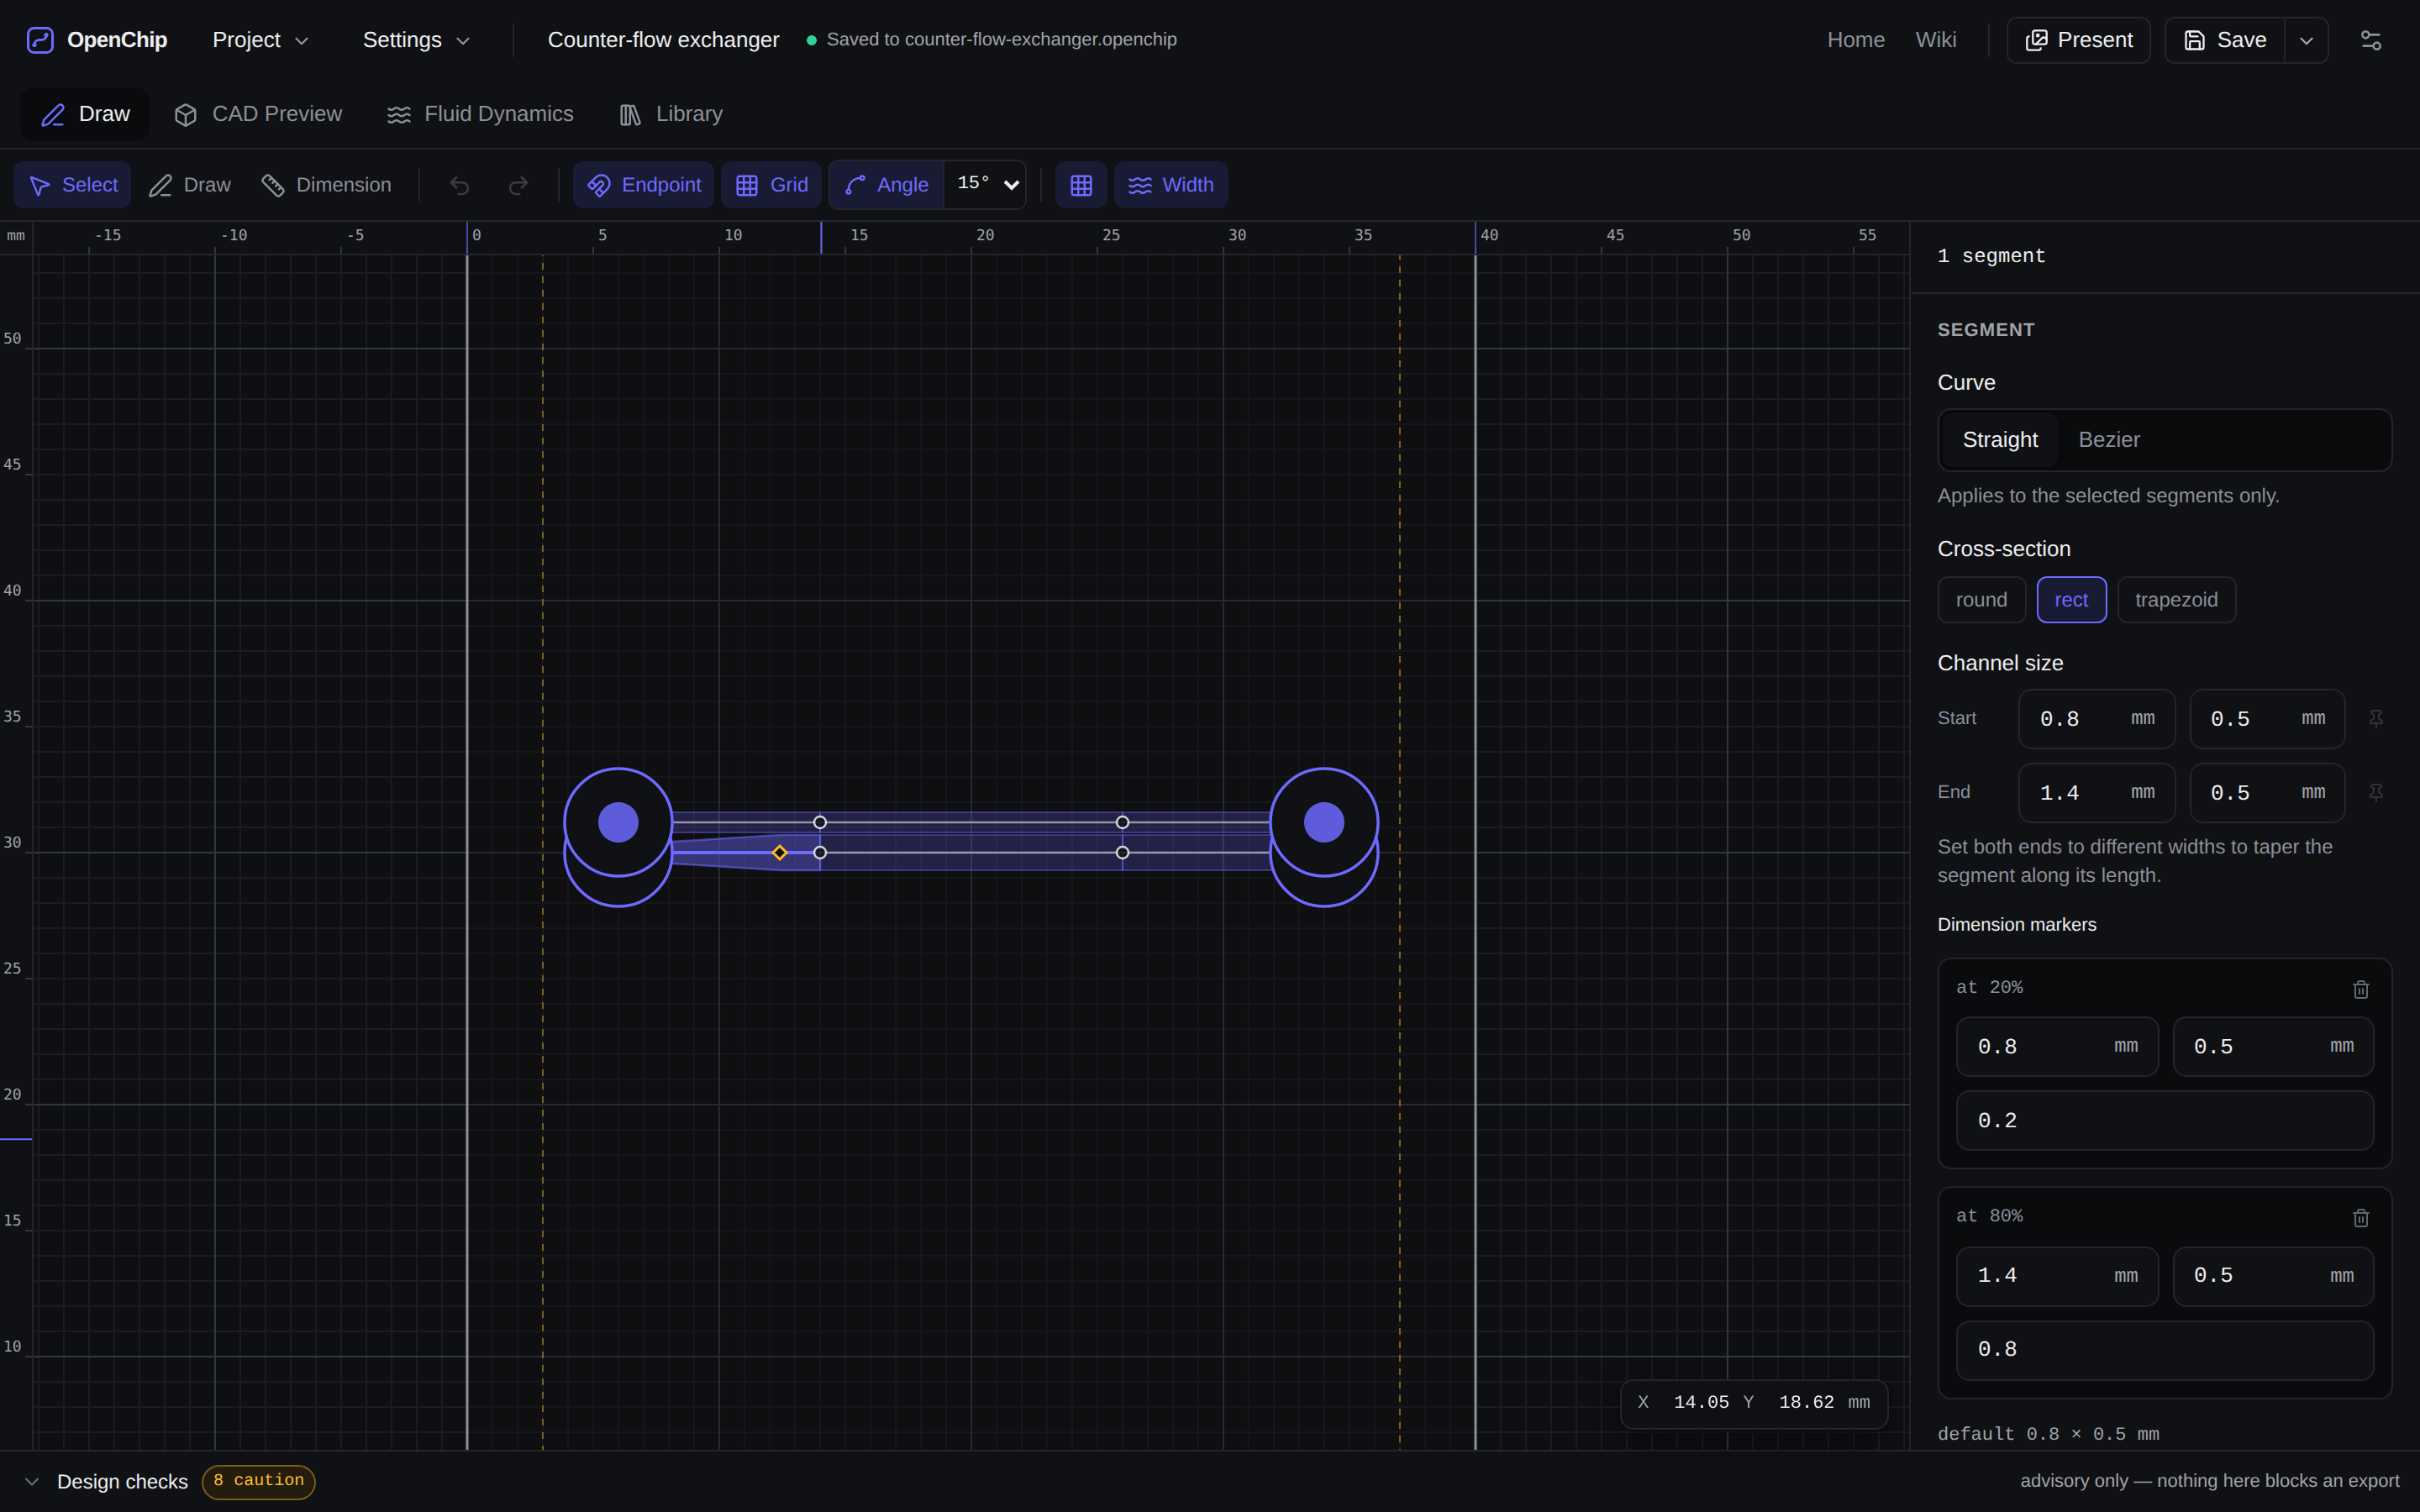Redo the last action

coord(518,185)
